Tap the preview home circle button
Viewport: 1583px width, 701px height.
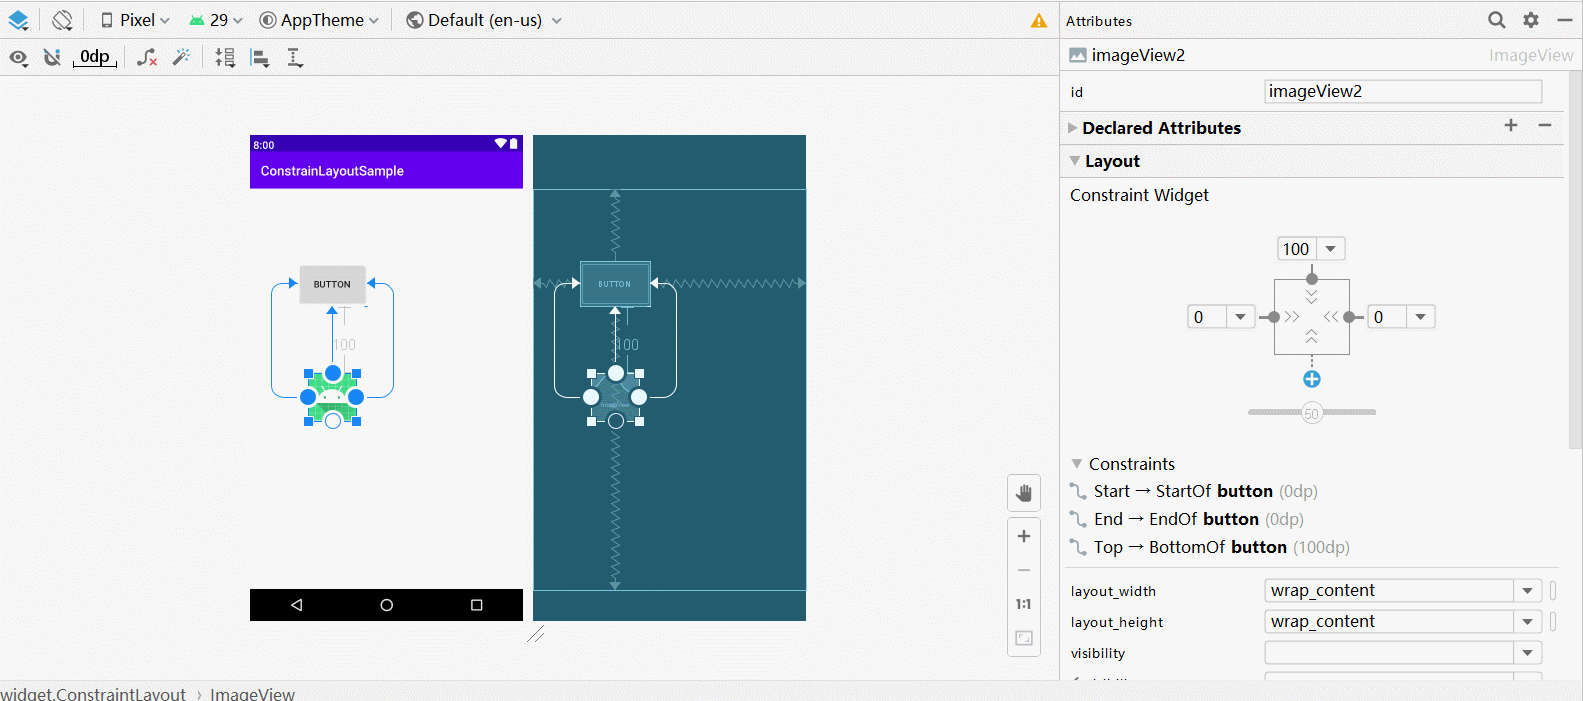386,605
